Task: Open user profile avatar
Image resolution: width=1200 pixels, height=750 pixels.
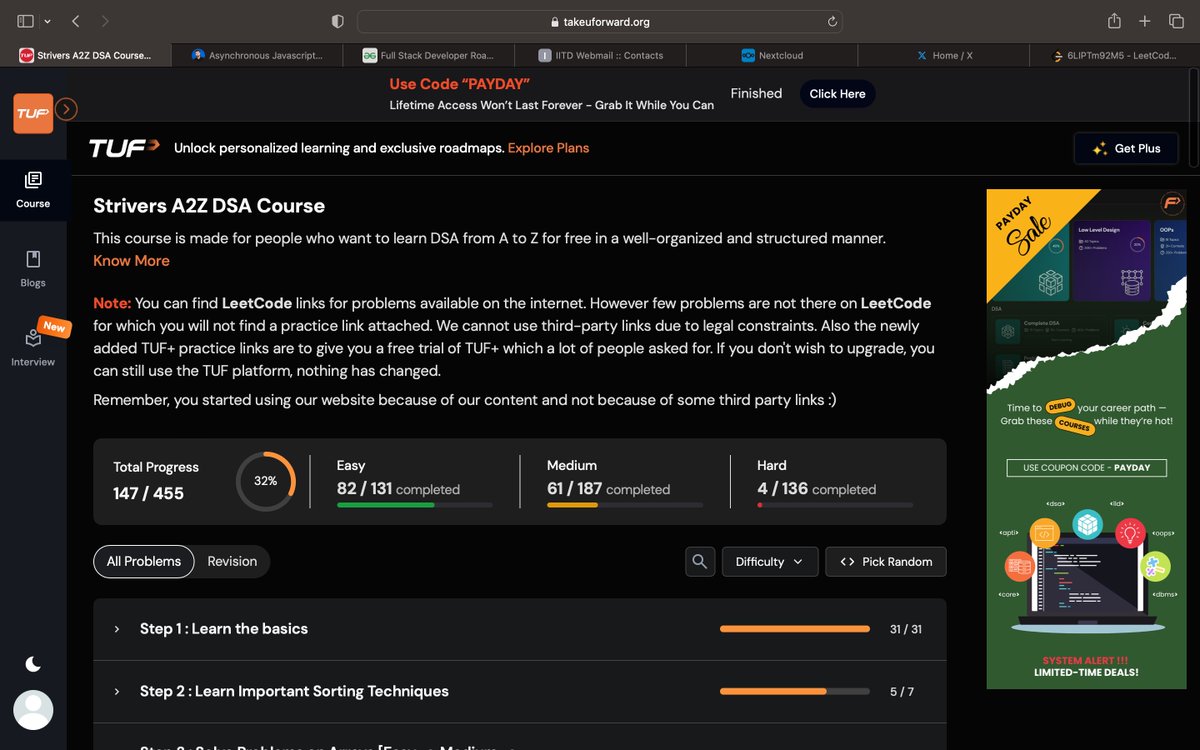Action: coord(33,709)
